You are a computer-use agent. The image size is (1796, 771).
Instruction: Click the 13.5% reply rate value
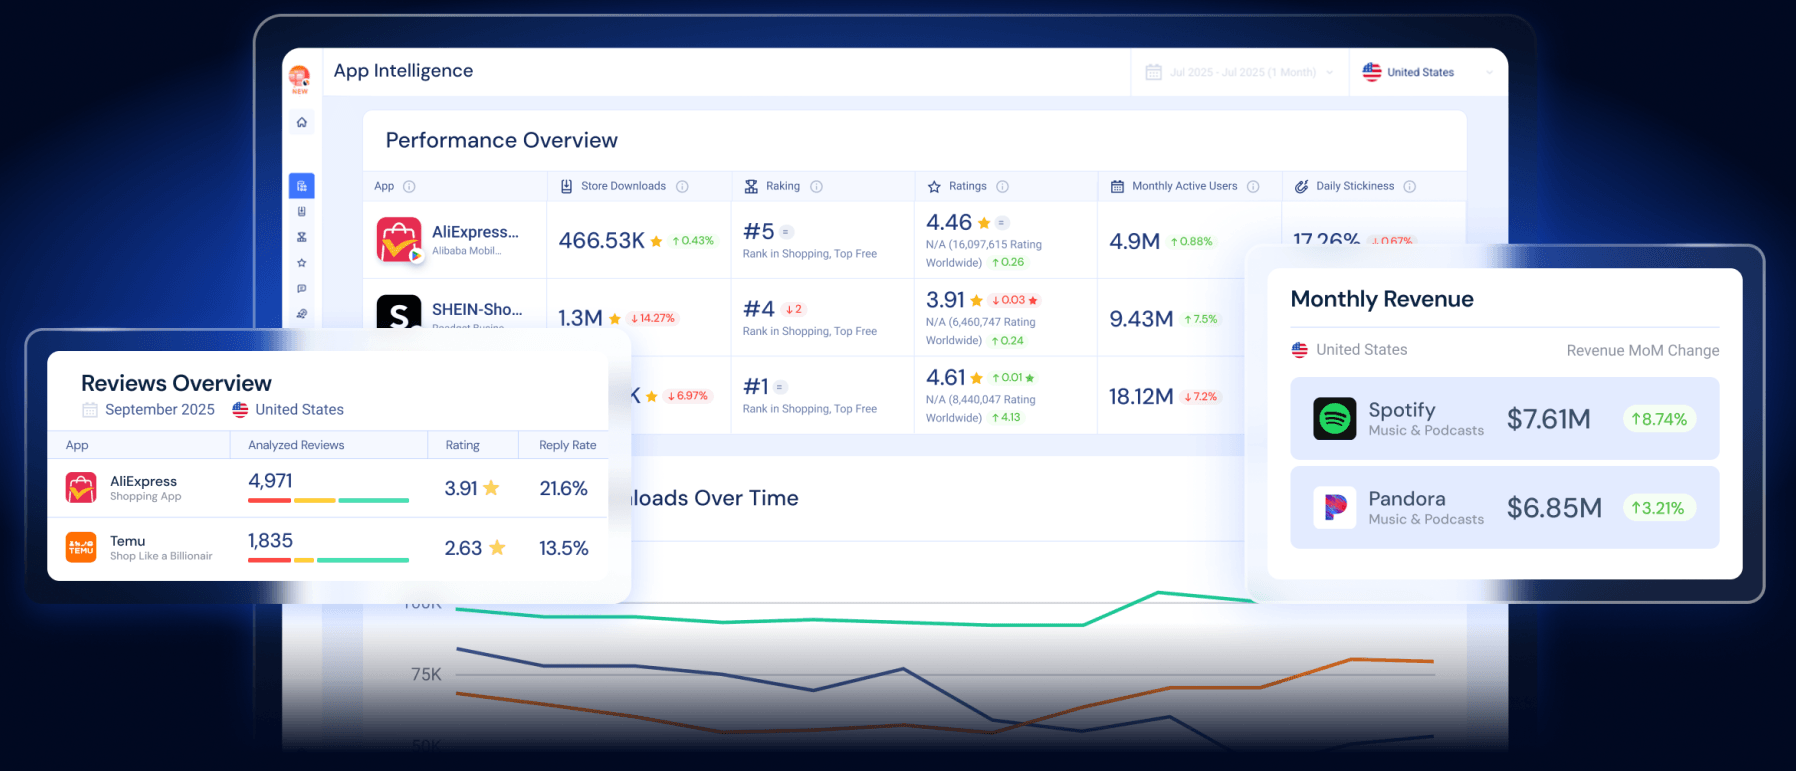pyautogui.click(x=563, y=549)
